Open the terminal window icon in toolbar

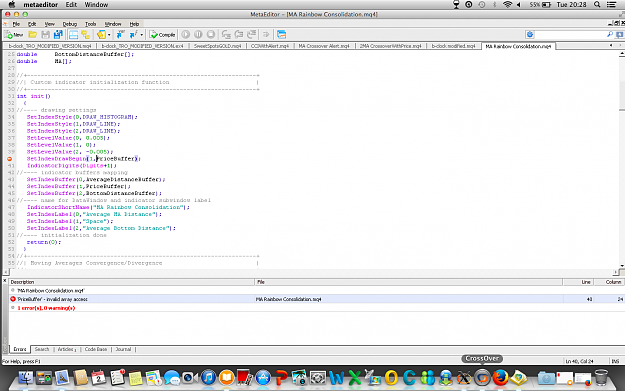click(281, 35)
